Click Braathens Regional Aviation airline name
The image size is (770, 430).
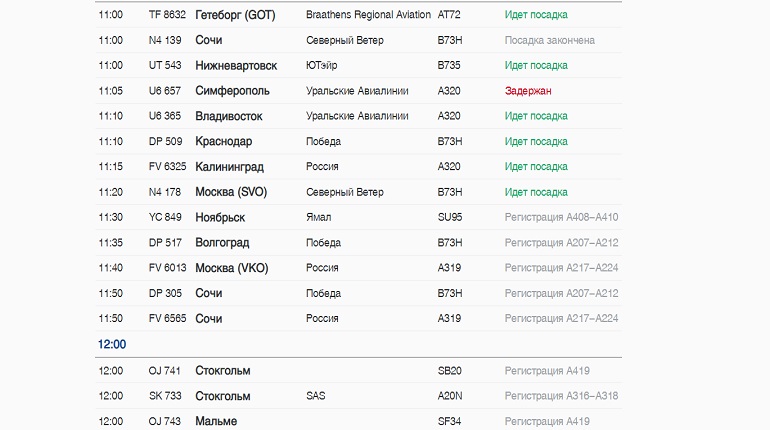(x=368, y=15)
